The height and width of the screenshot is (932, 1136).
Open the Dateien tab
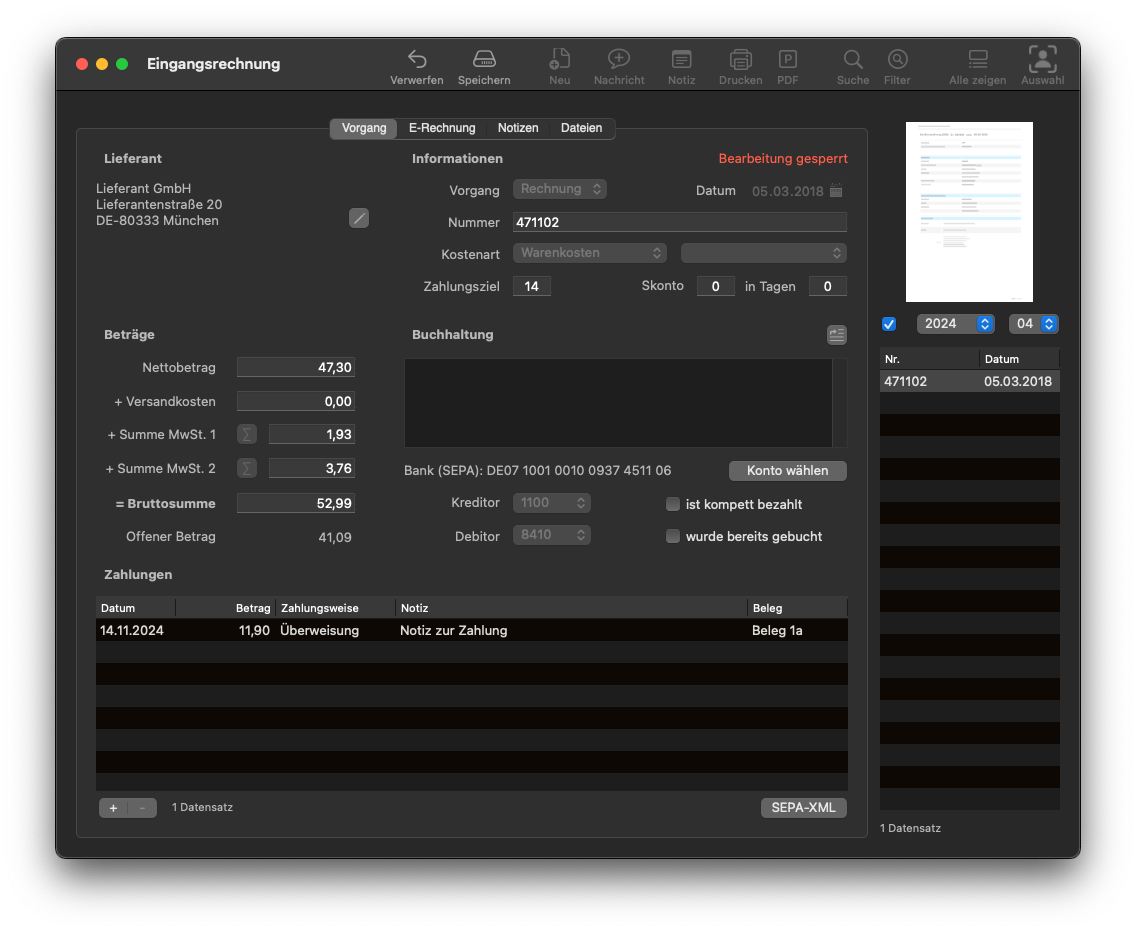pyautogui.click(x=581, y=128)
